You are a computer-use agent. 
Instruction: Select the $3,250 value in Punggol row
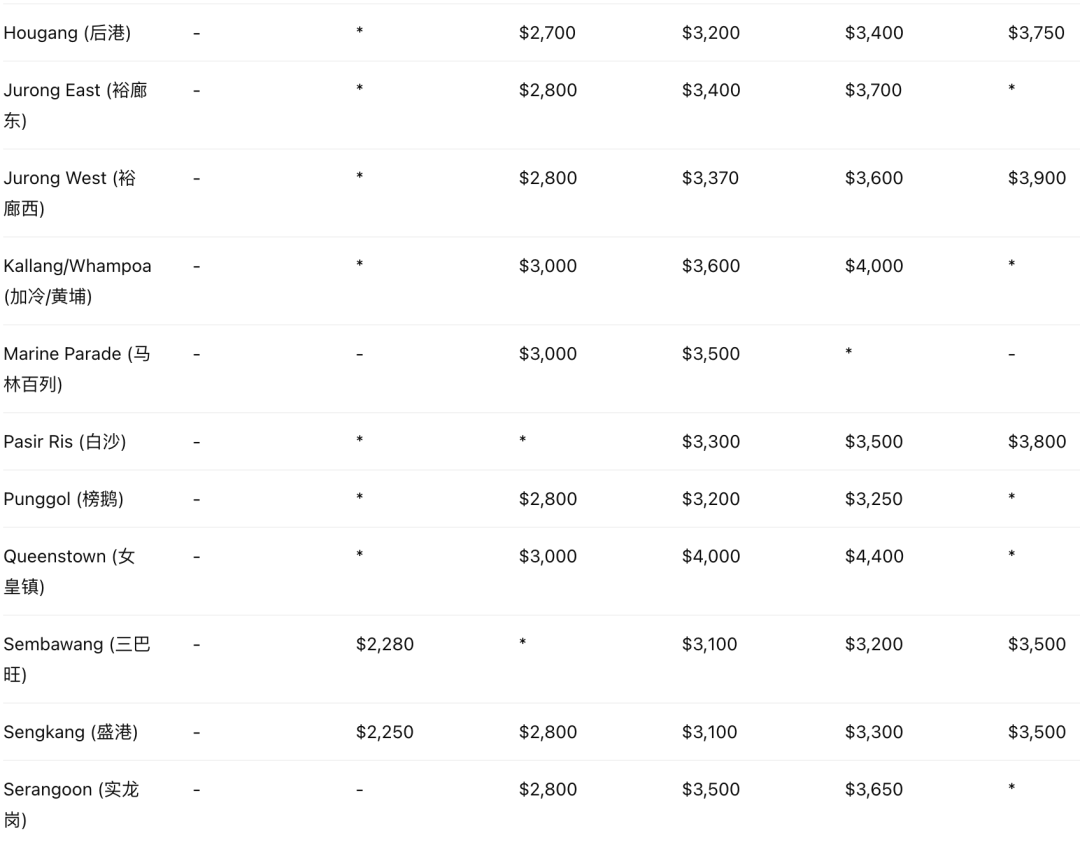tap(873, 499)
